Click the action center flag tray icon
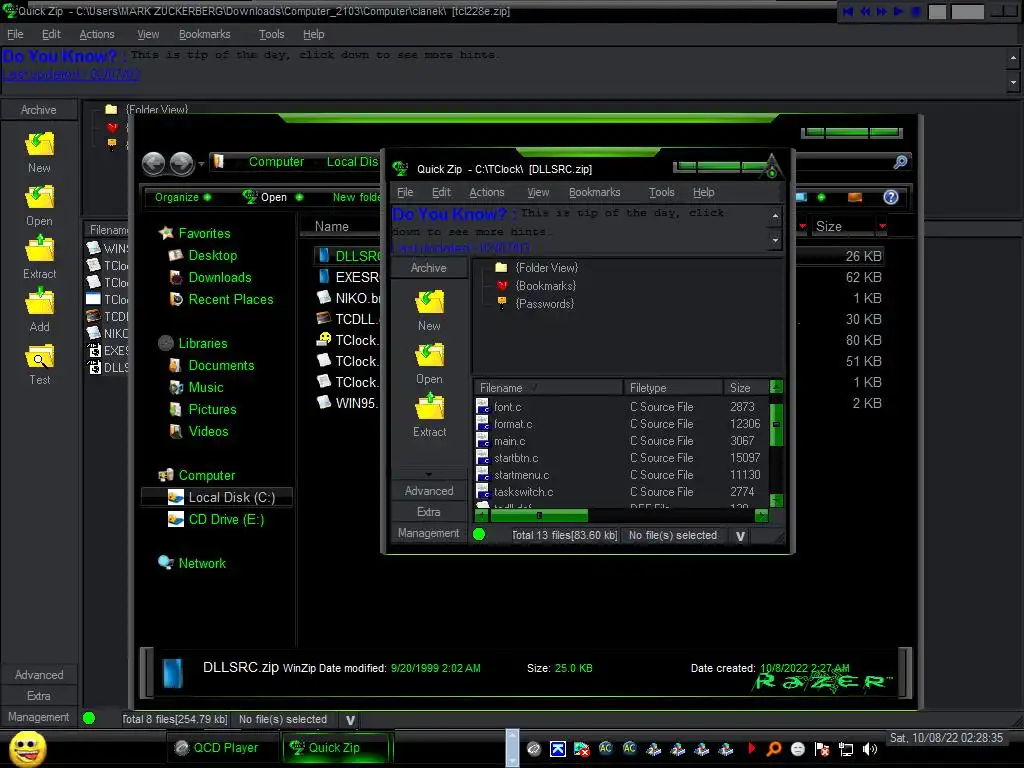 click(x=822, y=749)
